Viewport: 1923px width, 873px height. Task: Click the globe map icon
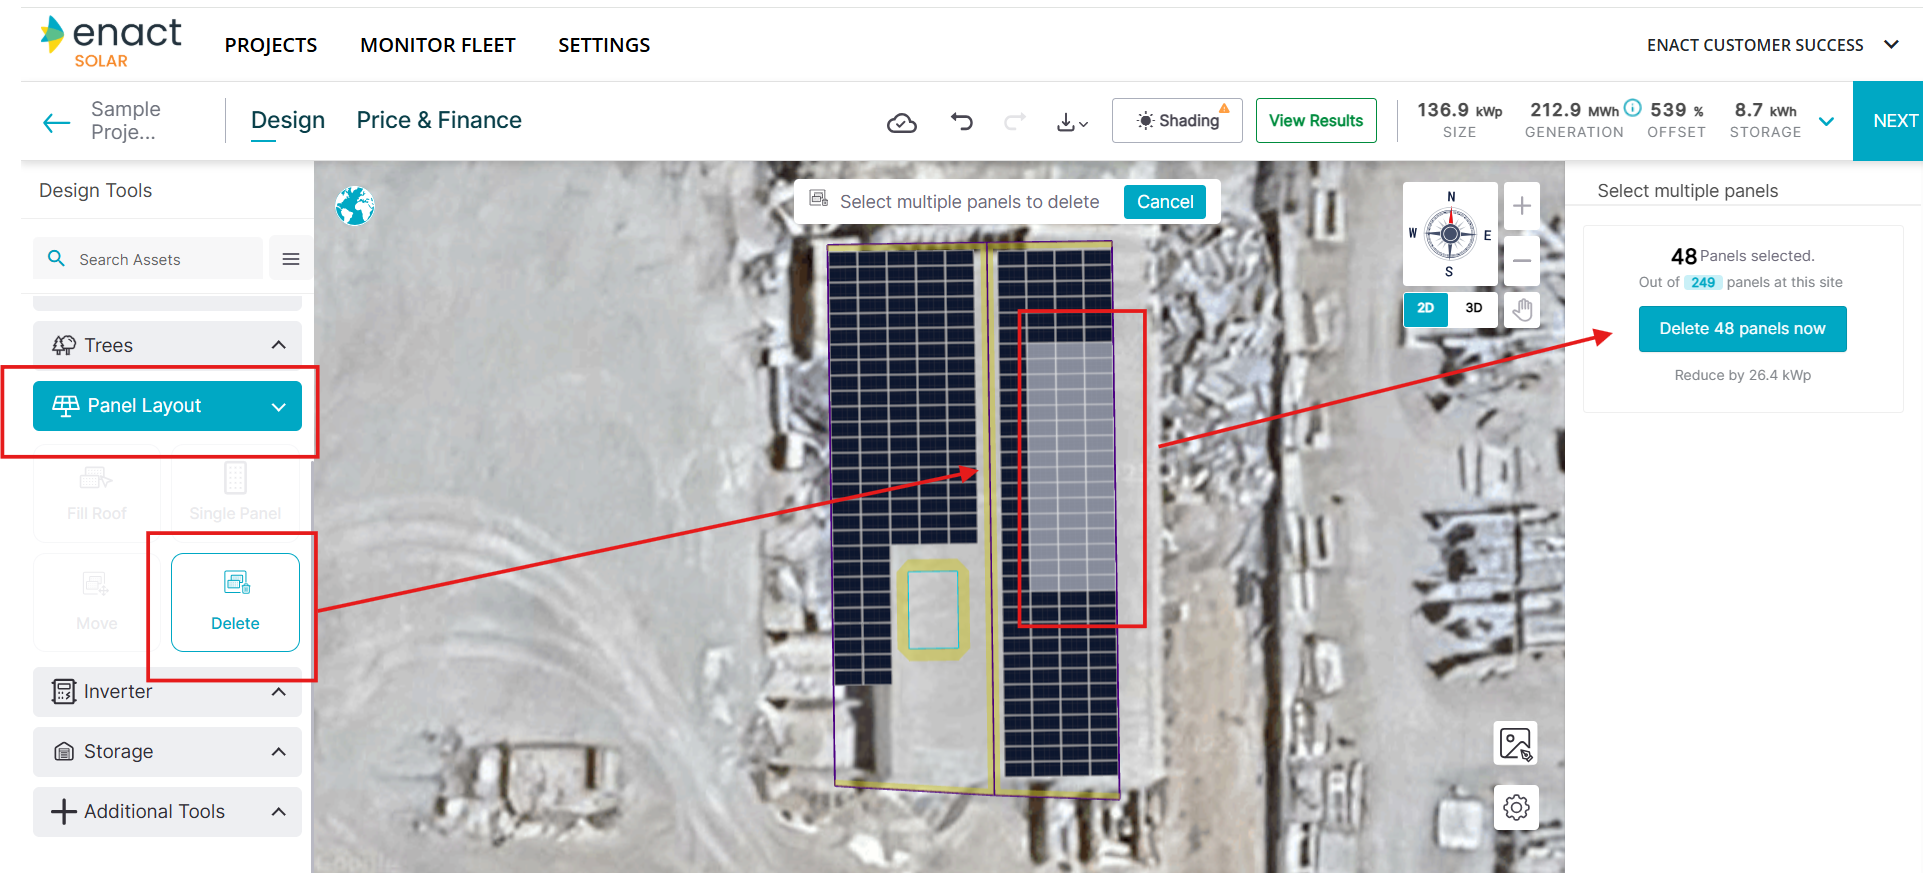click(355, 206)
